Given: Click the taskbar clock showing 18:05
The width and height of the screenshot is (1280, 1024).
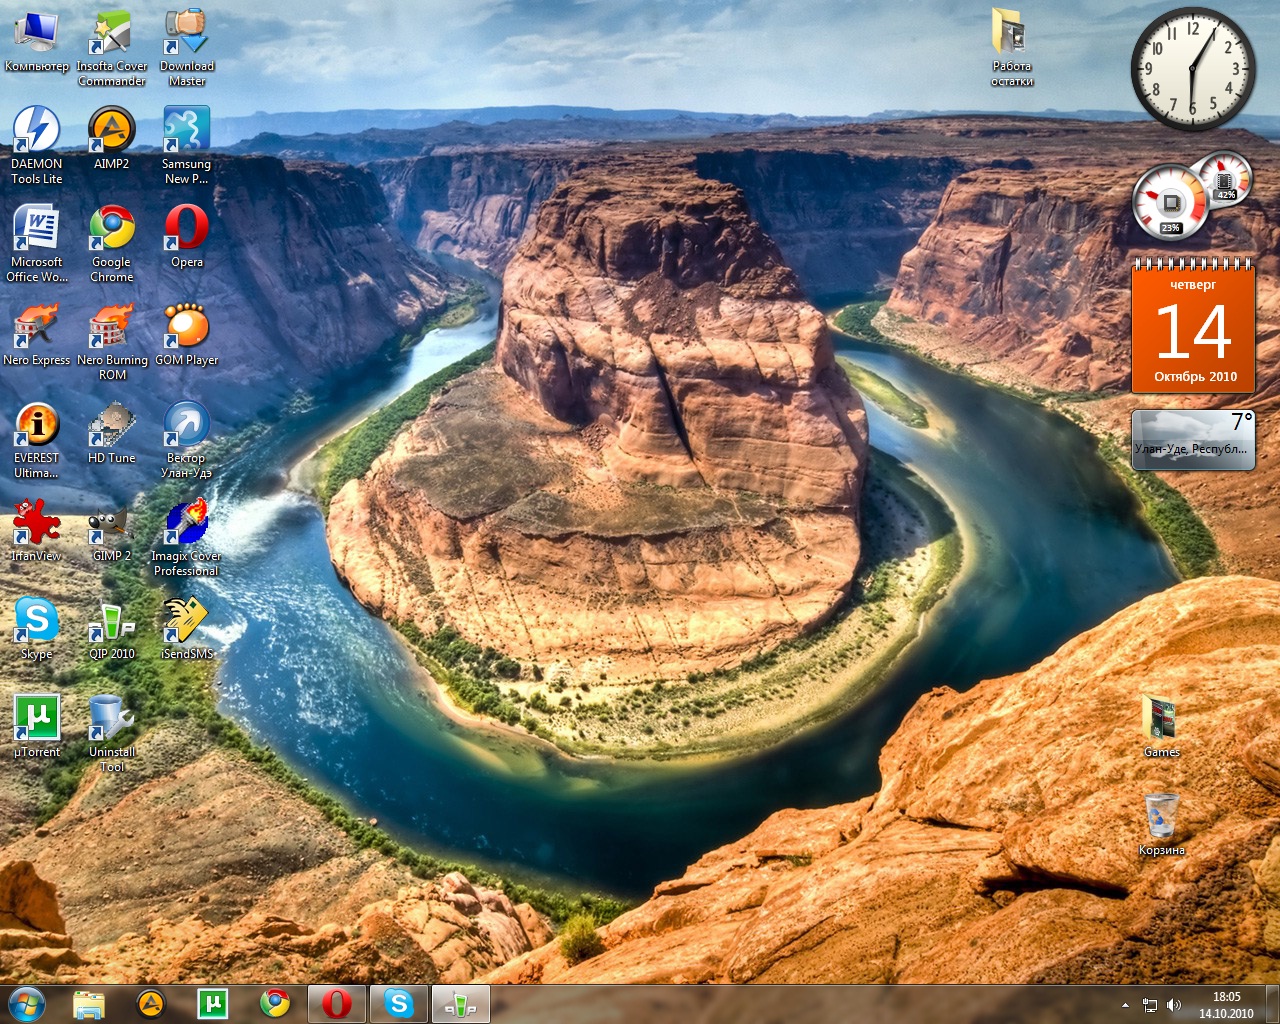Looking at the screenshot, I should (x=1226, y=1004).
